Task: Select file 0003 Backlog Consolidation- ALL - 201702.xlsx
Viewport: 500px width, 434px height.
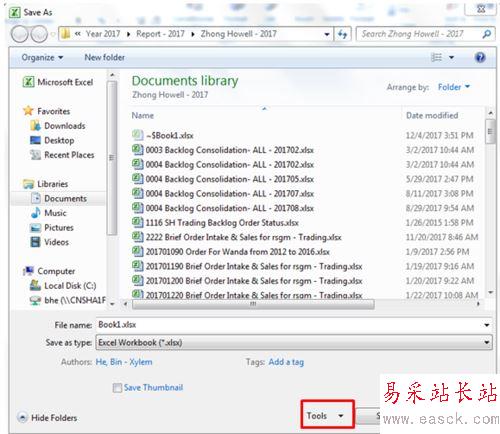Action: click(223, 150)
